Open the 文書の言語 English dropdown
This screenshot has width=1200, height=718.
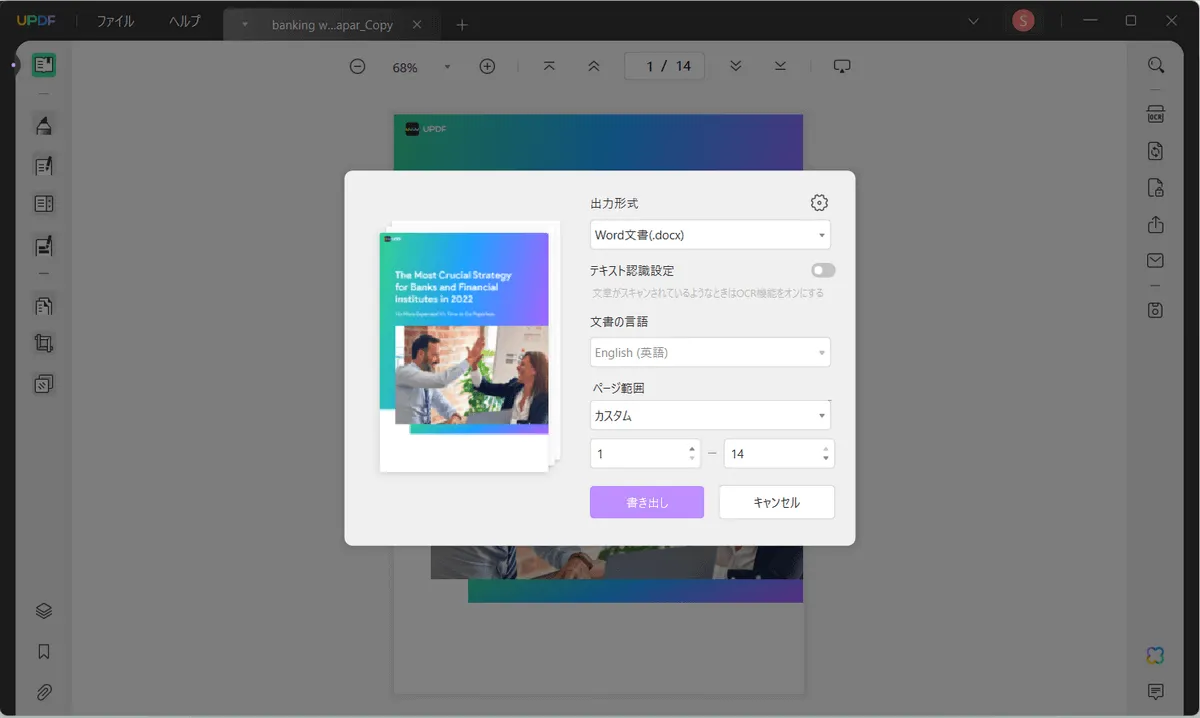tap(710, 352)
